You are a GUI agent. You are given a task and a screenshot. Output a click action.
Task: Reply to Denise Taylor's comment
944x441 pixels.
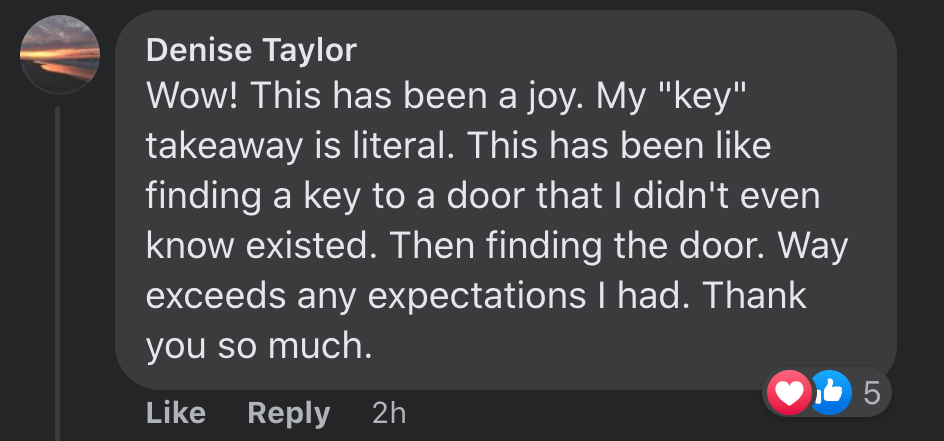pos(288,413)
